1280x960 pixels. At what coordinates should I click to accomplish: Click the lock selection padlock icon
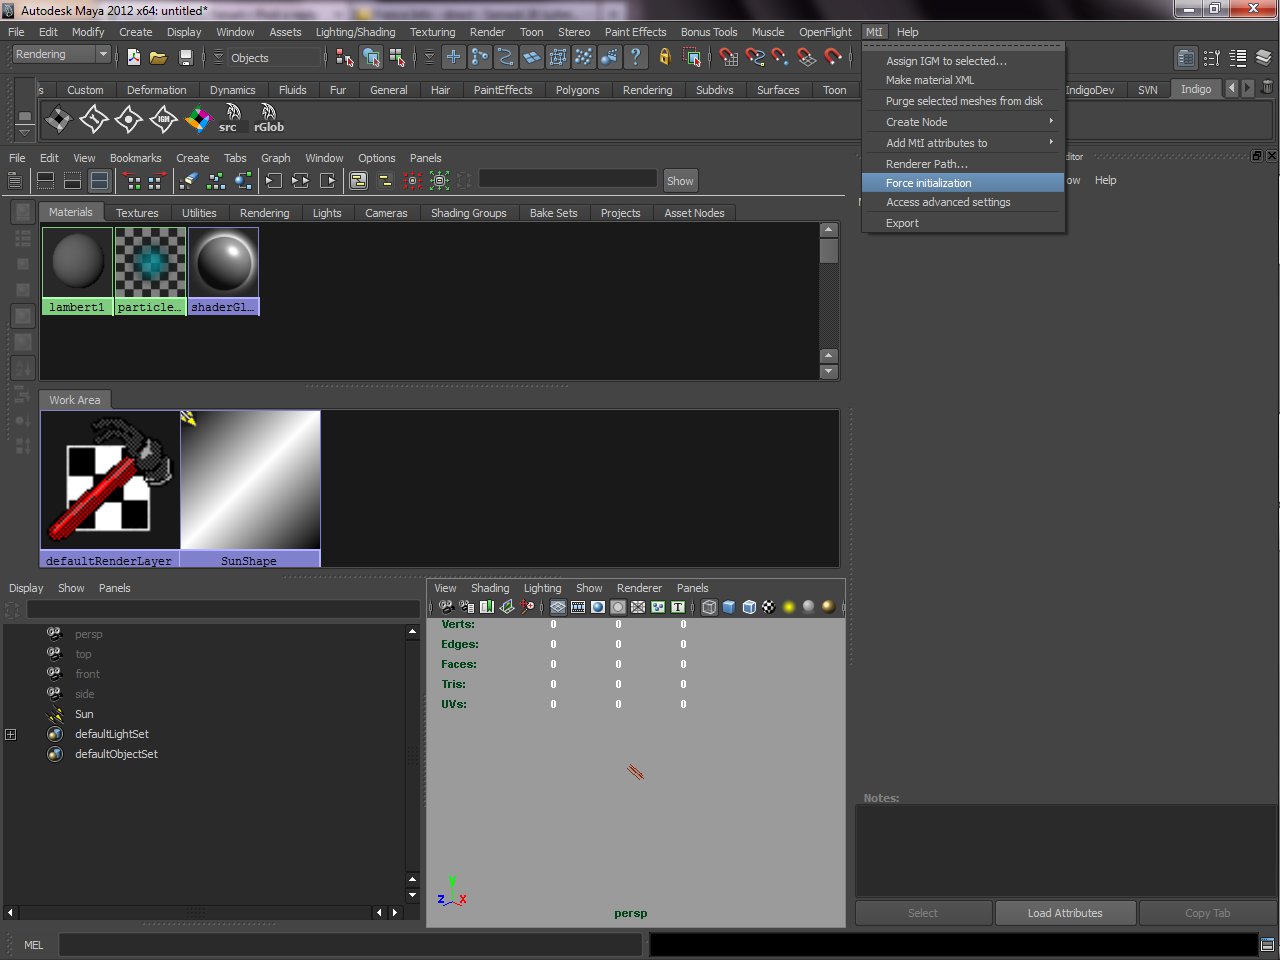665,58
